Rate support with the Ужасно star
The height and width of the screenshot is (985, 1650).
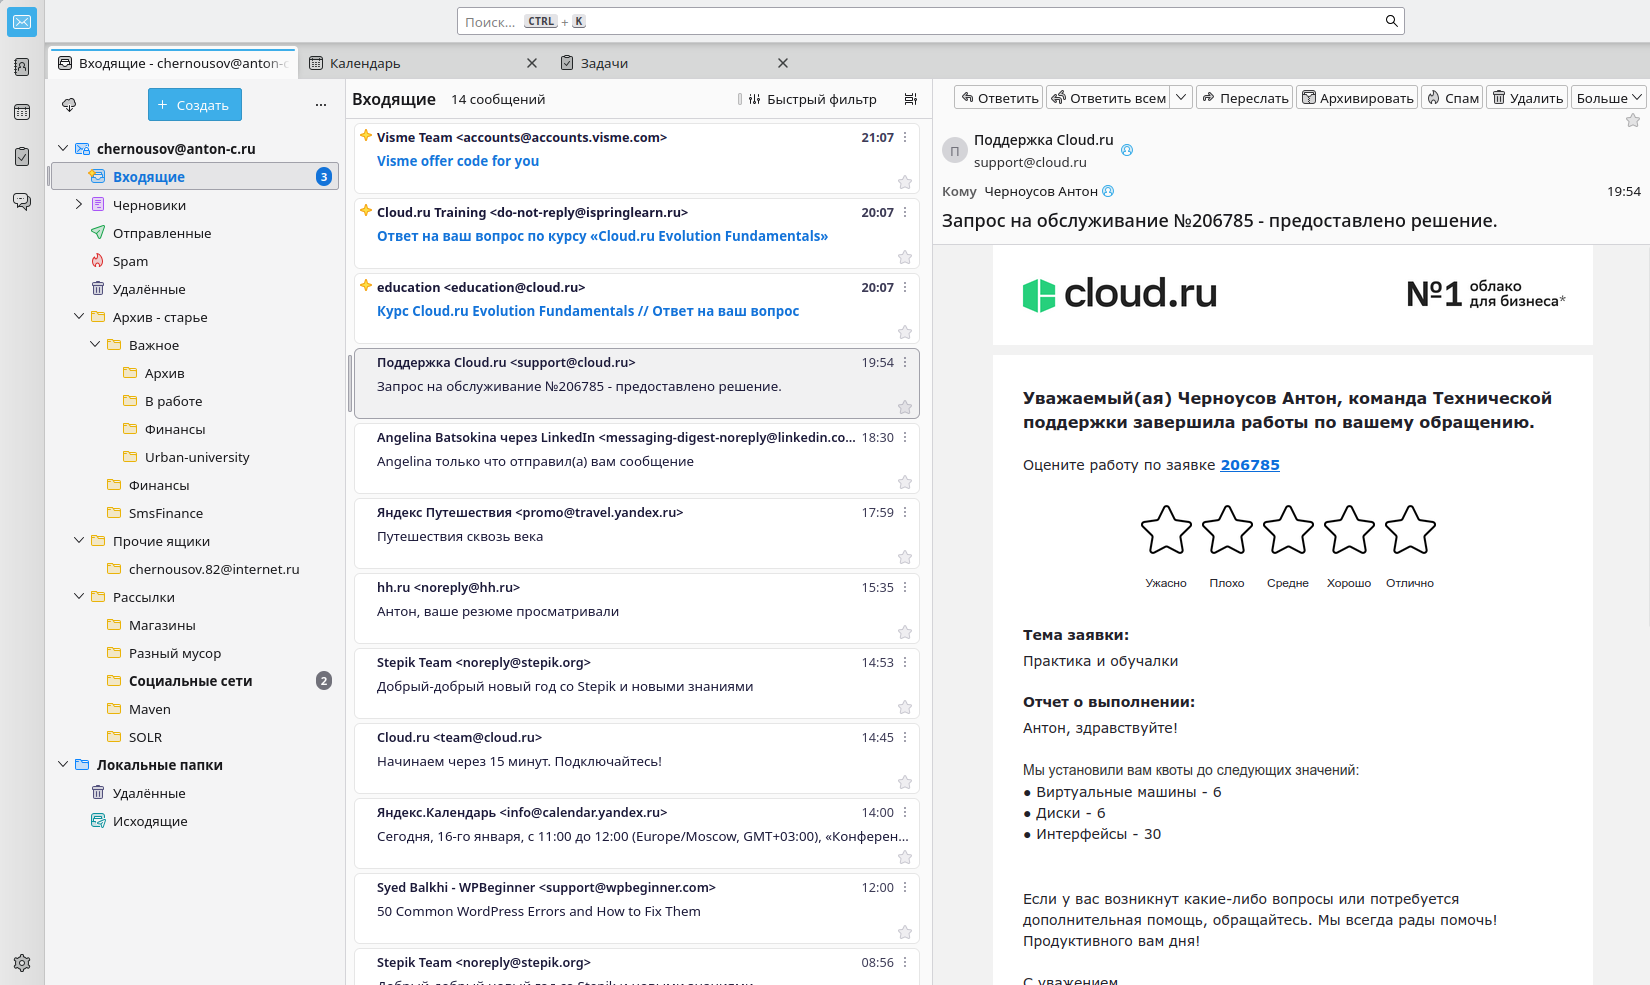pos(1166,530)
